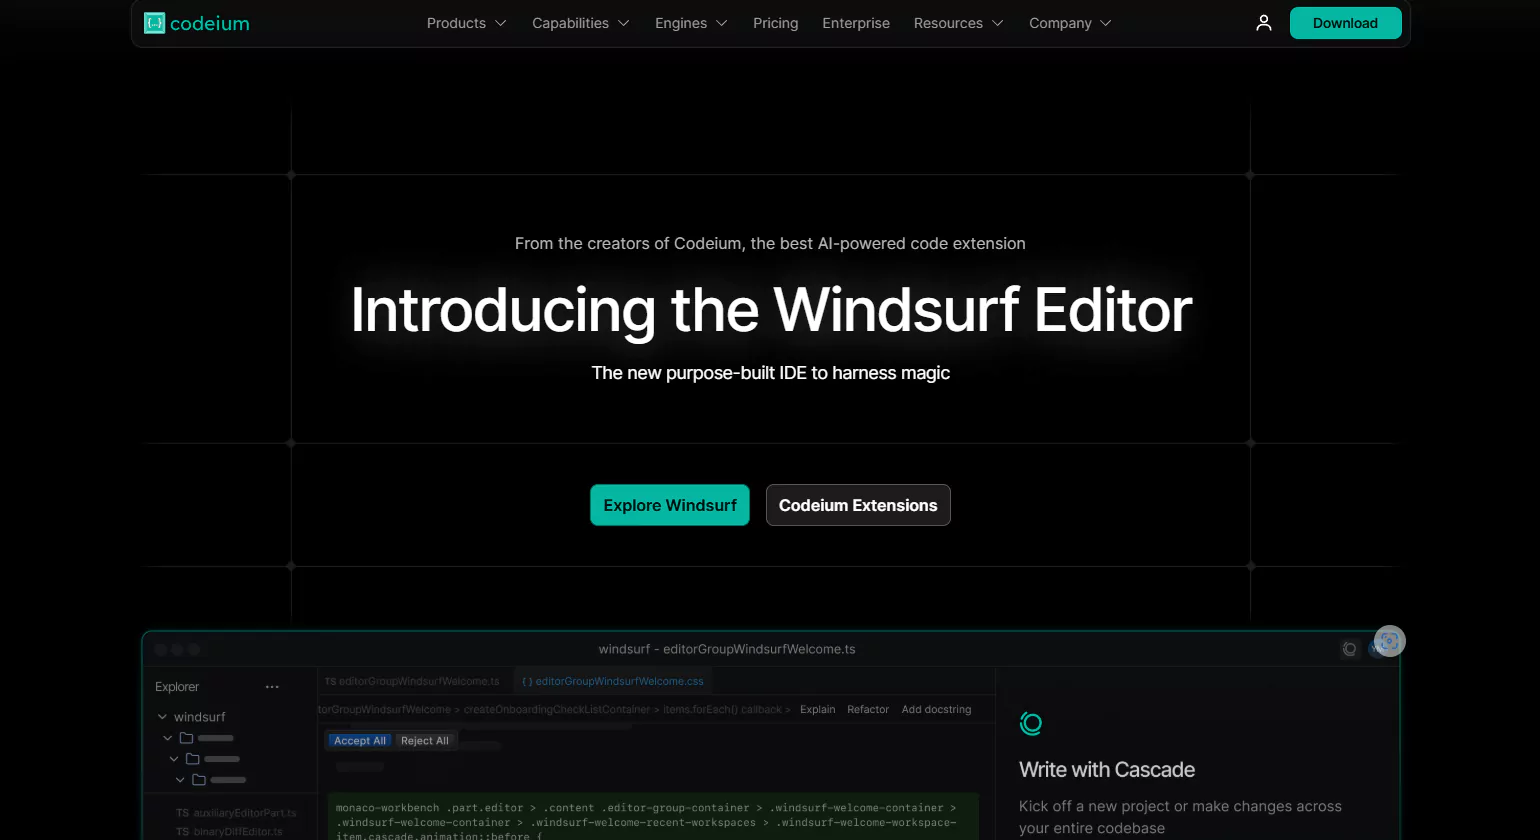Go to the Pricing page
This screenshot has width=1540, height=840.
point(775,23)
